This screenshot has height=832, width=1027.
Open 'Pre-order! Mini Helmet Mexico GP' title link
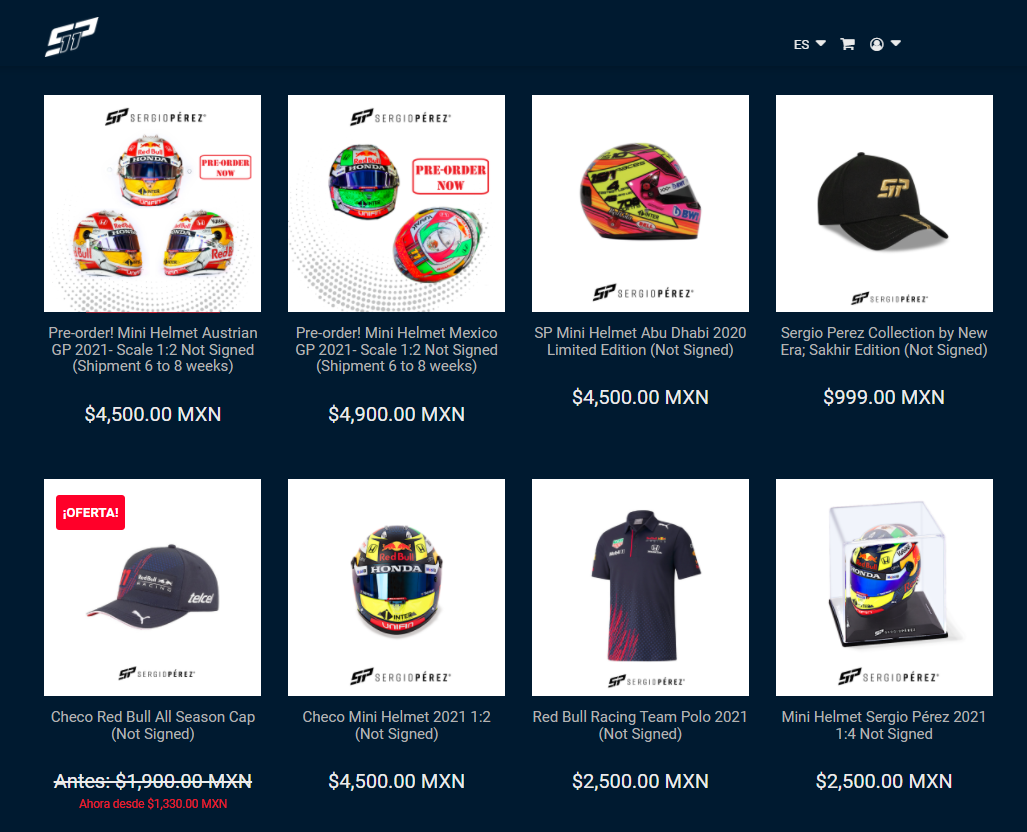pyautogui.click(x=396, y=349)
